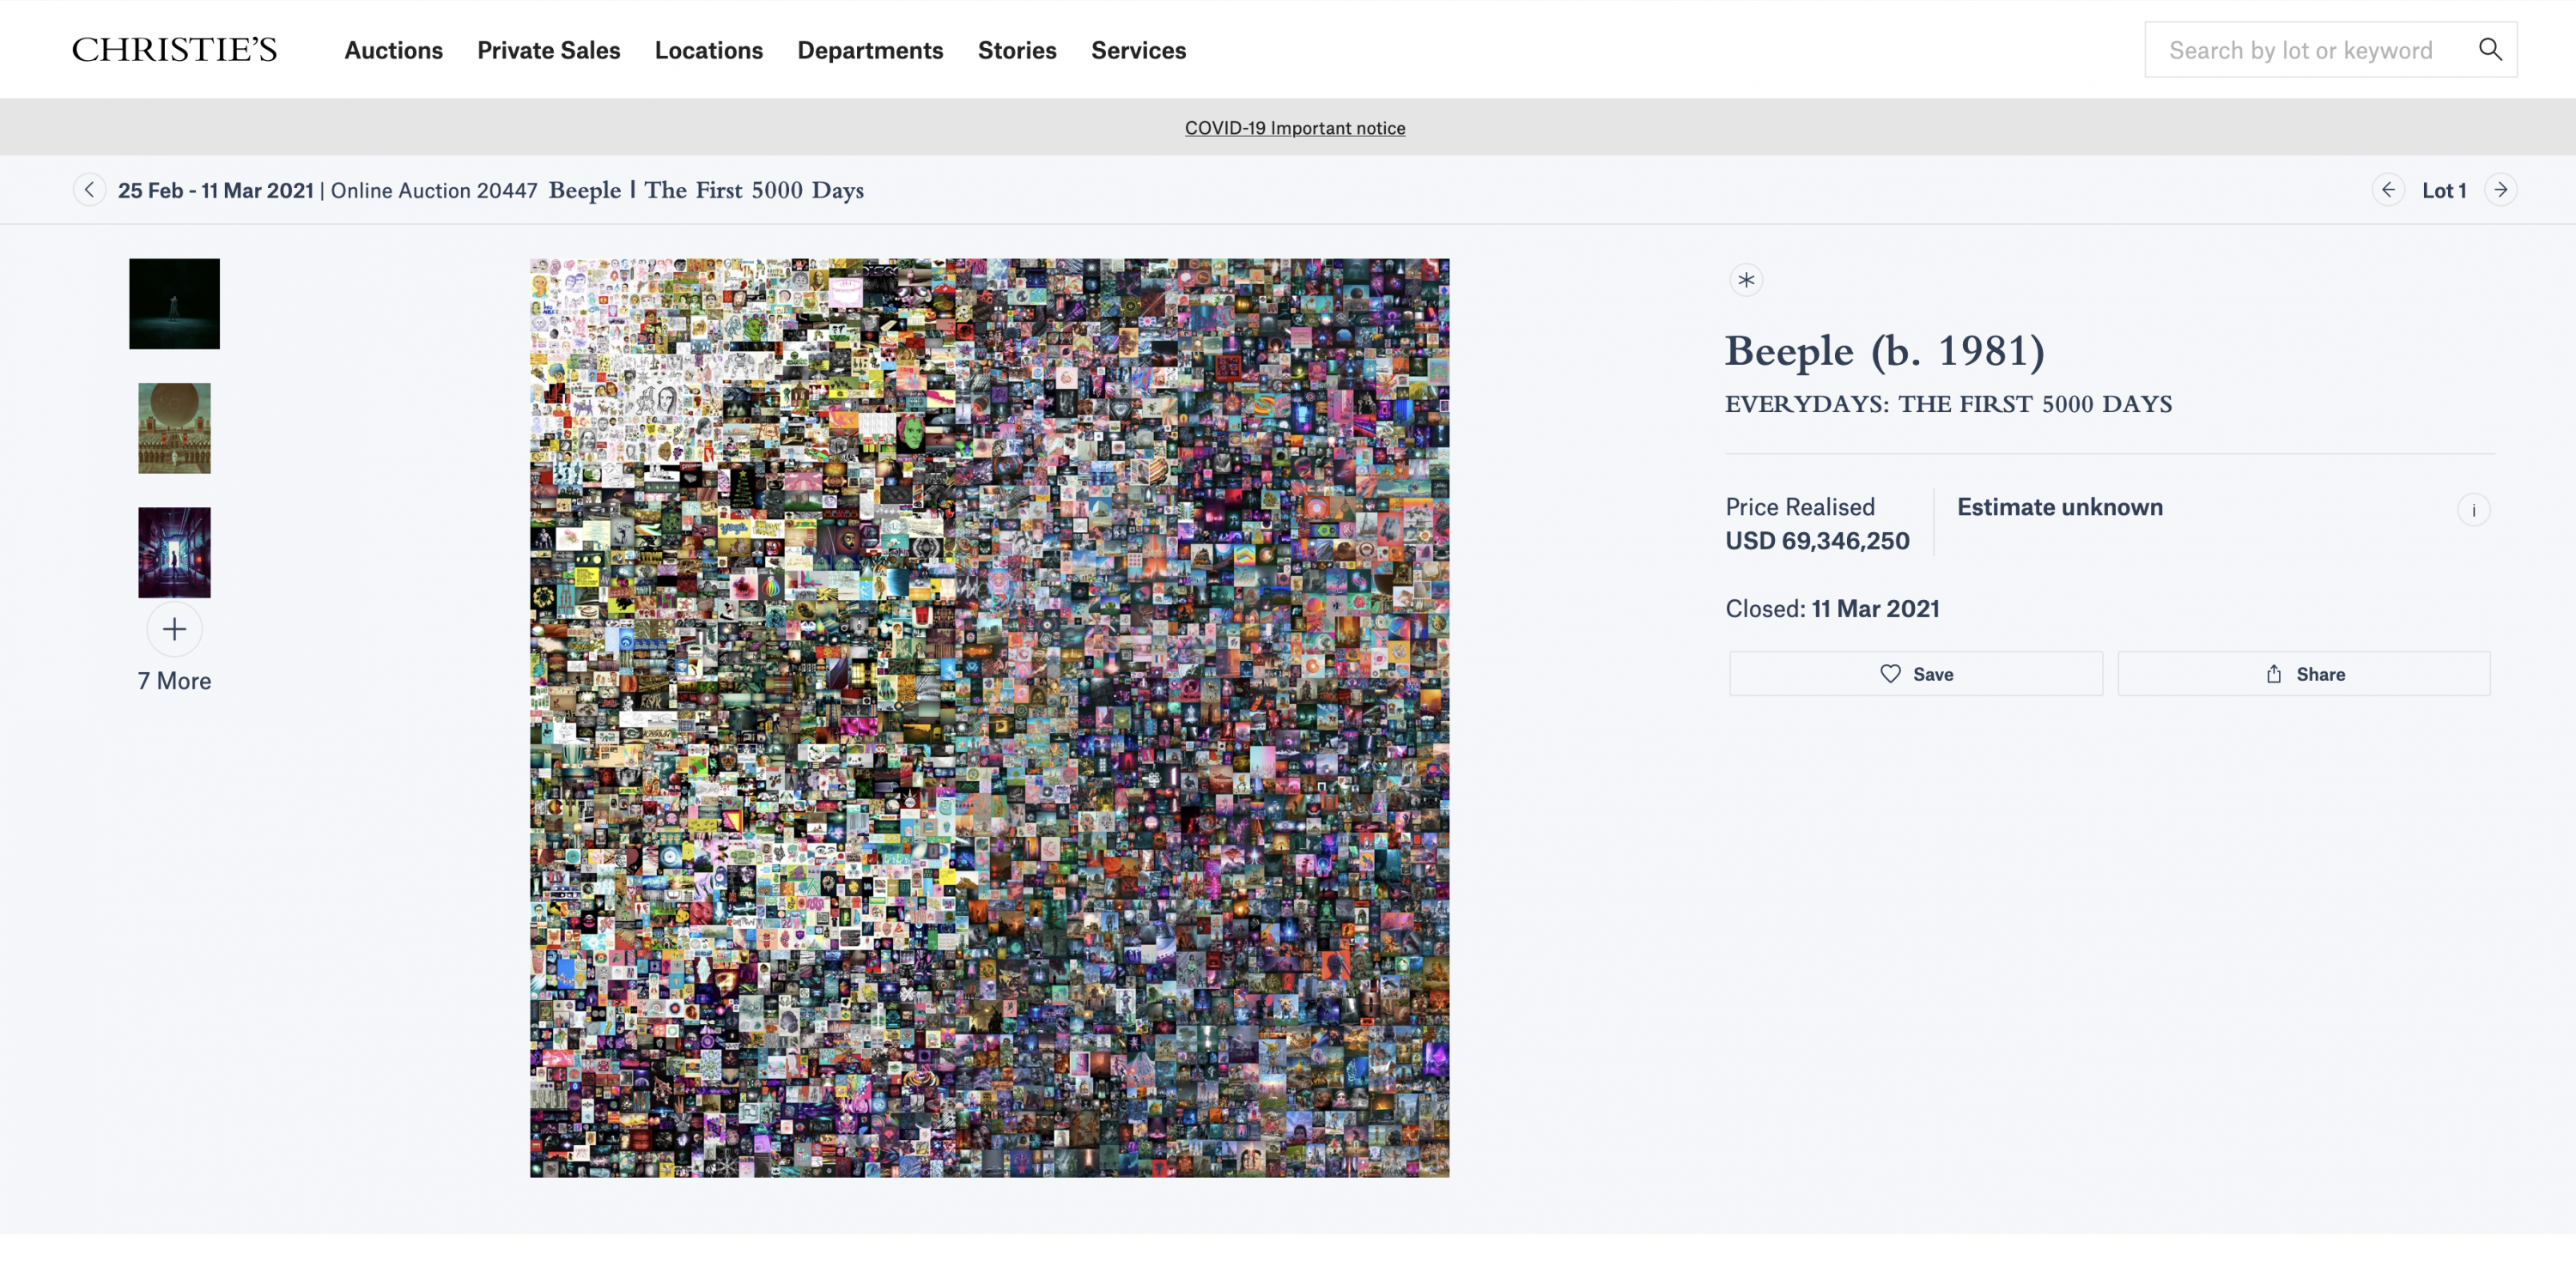
Task: Share this lot
Action: 2304,674
